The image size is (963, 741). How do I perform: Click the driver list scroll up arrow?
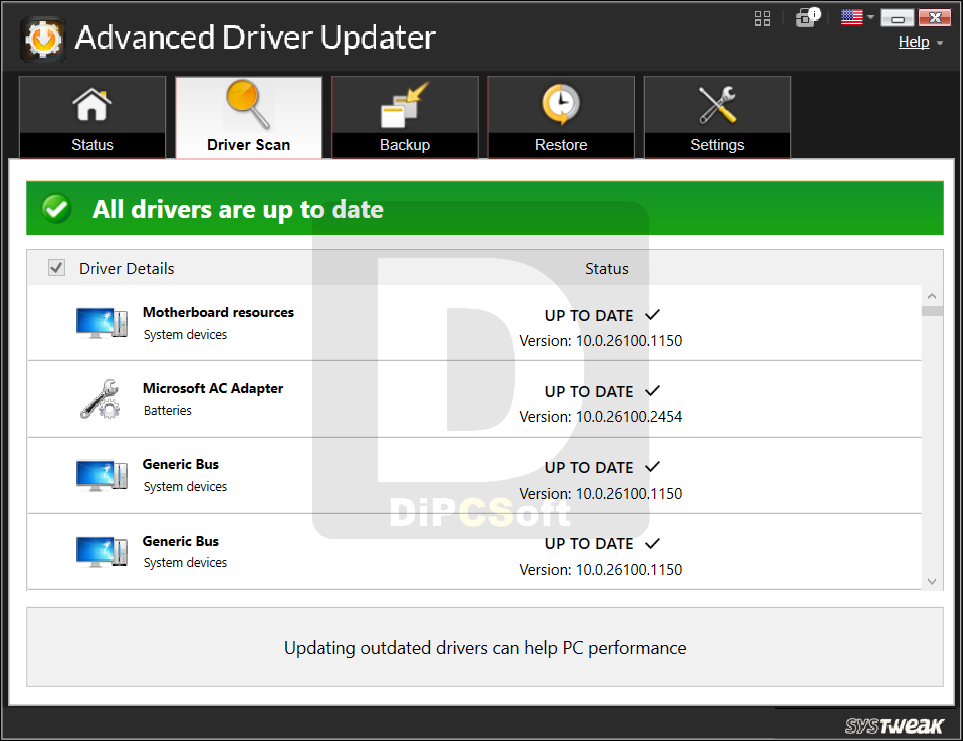point(932,296)
